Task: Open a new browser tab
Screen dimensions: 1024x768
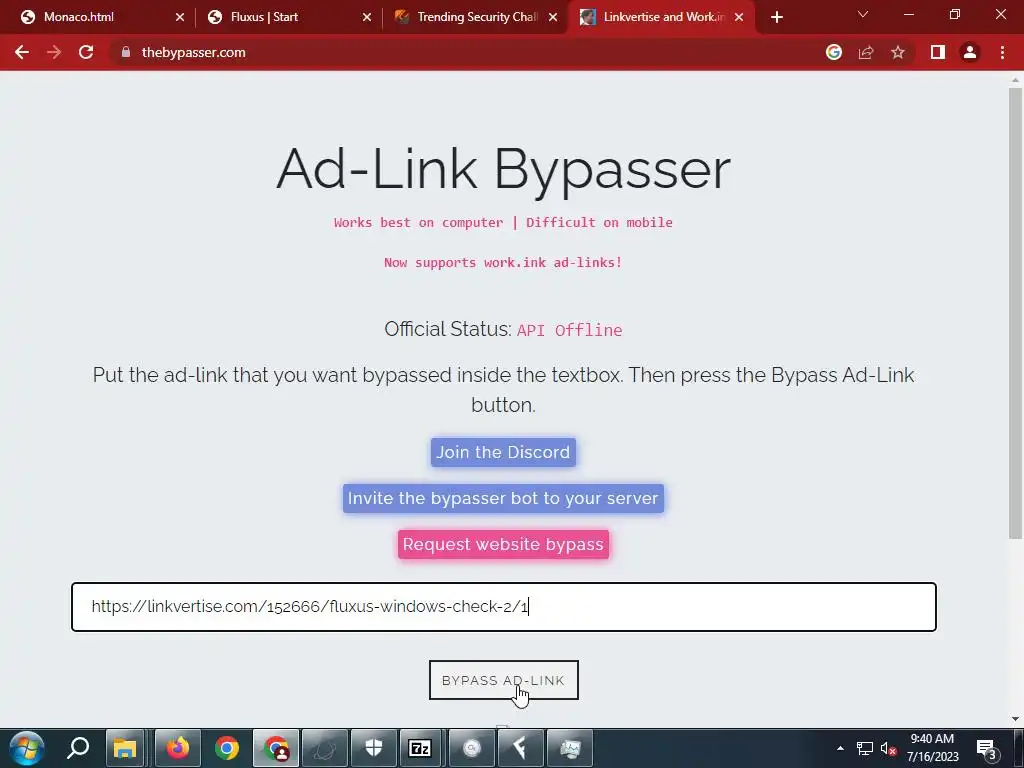Action: 776,17
